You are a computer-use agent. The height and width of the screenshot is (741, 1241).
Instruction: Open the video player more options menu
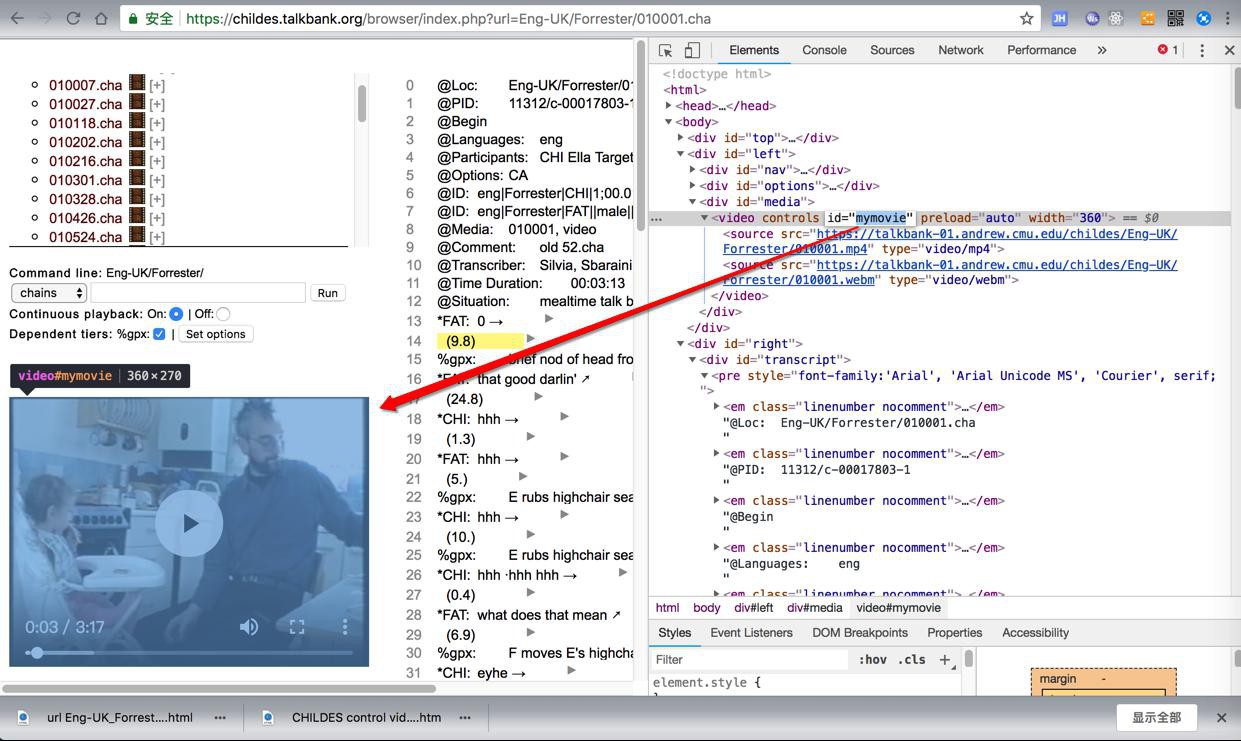345,626
